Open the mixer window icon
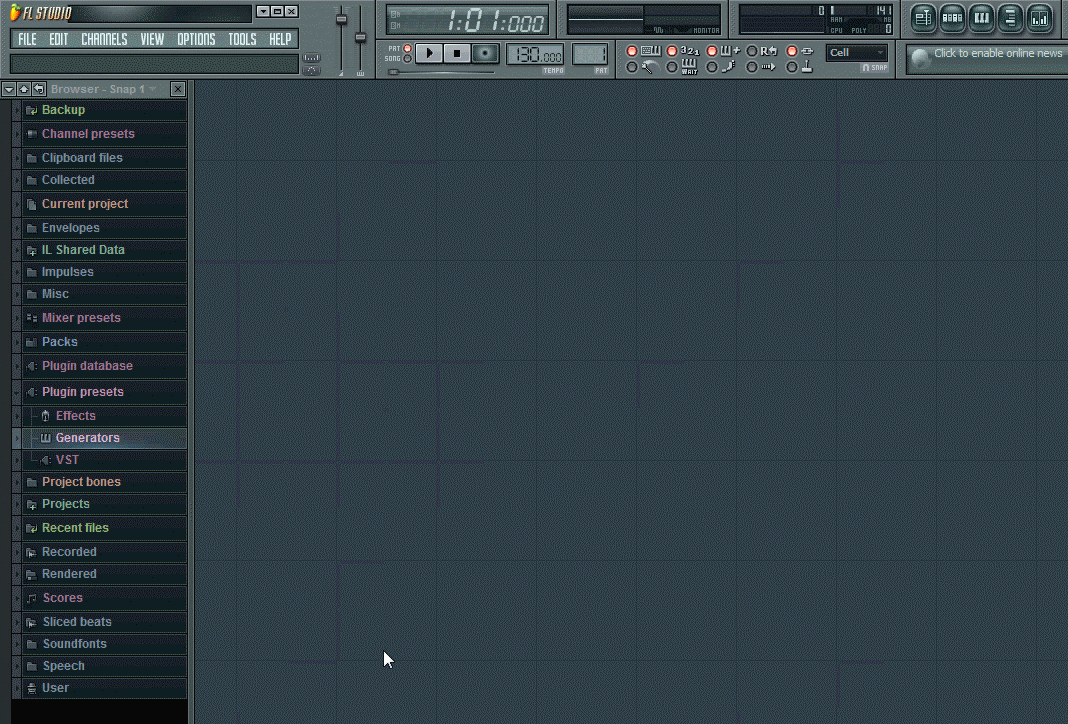The image size is (1068, 724). 1039,17
